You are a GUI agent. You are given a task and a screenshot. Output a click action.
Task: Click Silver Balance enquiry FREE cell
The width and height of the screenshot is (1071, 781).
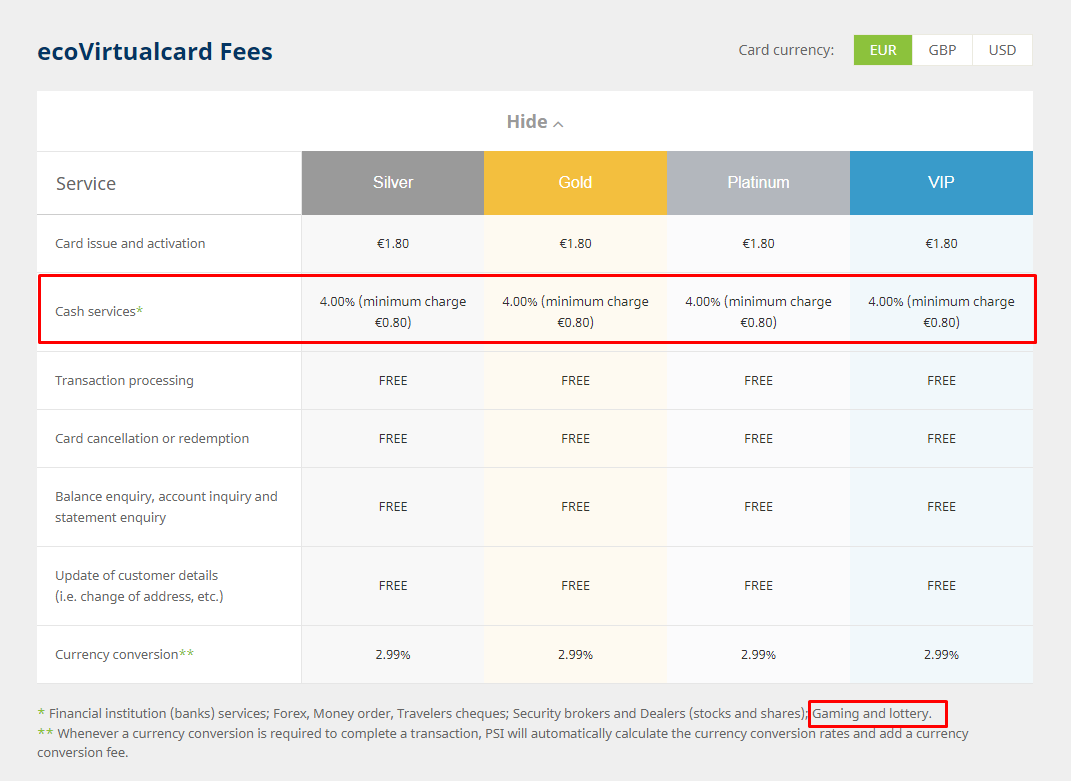(x=393, y=506)
